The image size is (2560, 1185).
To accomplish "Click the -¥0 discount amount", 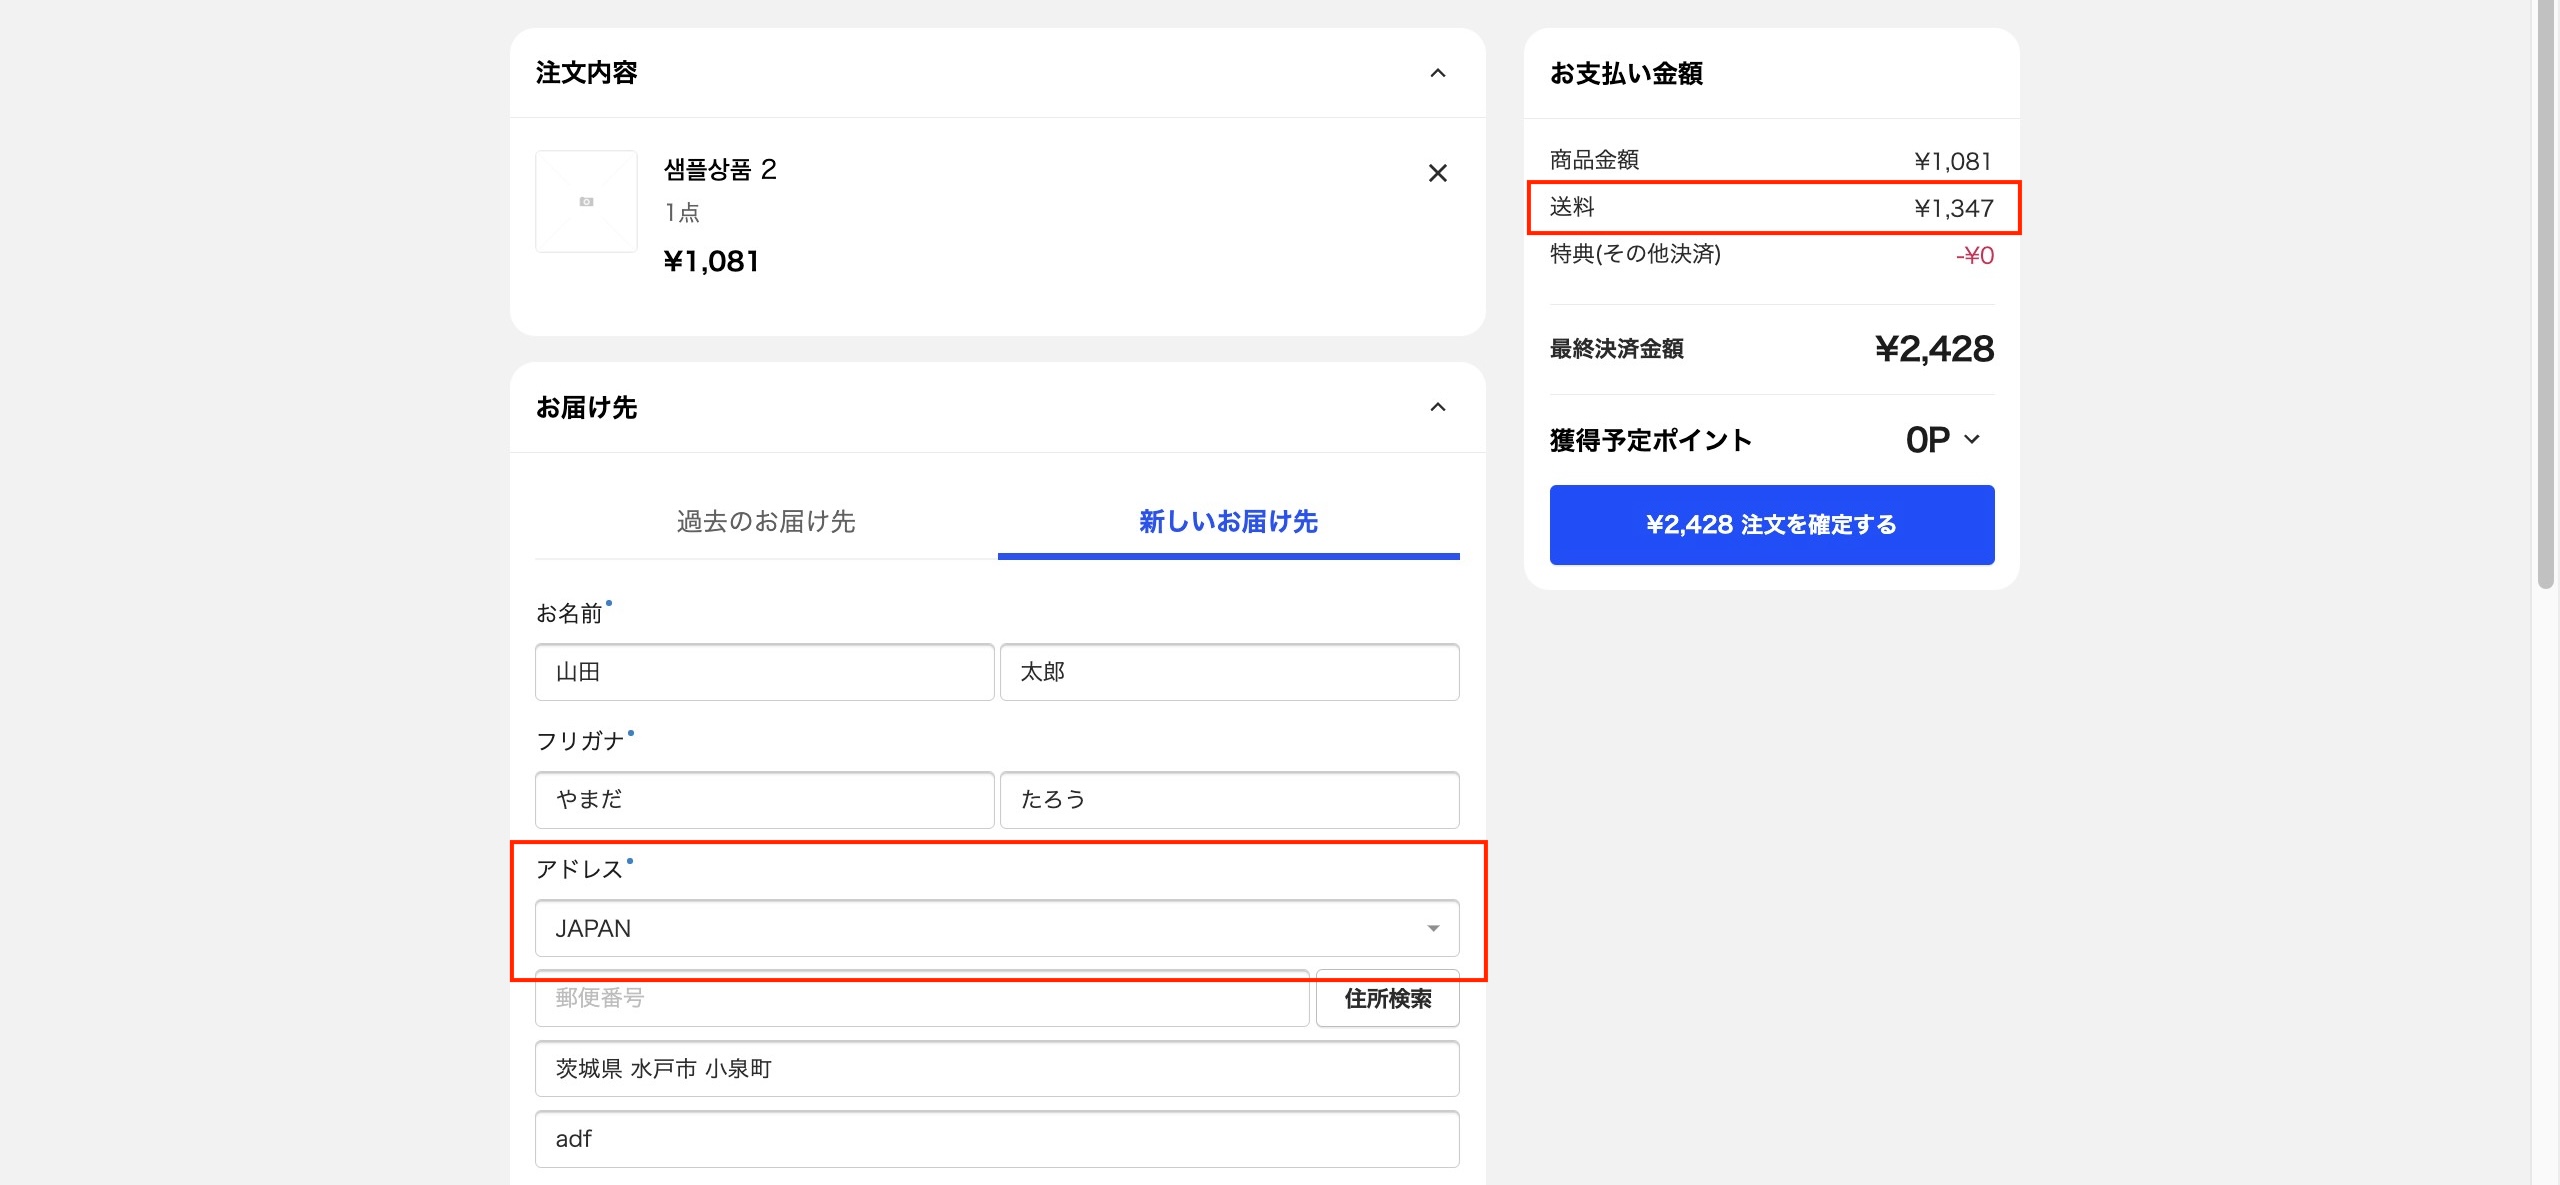I will [x=1975, y=255].
